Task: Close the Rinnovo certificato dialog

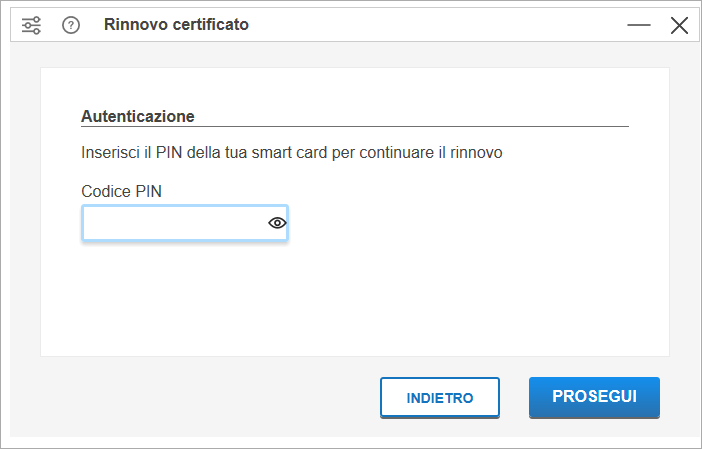Action: pos(679,25)
